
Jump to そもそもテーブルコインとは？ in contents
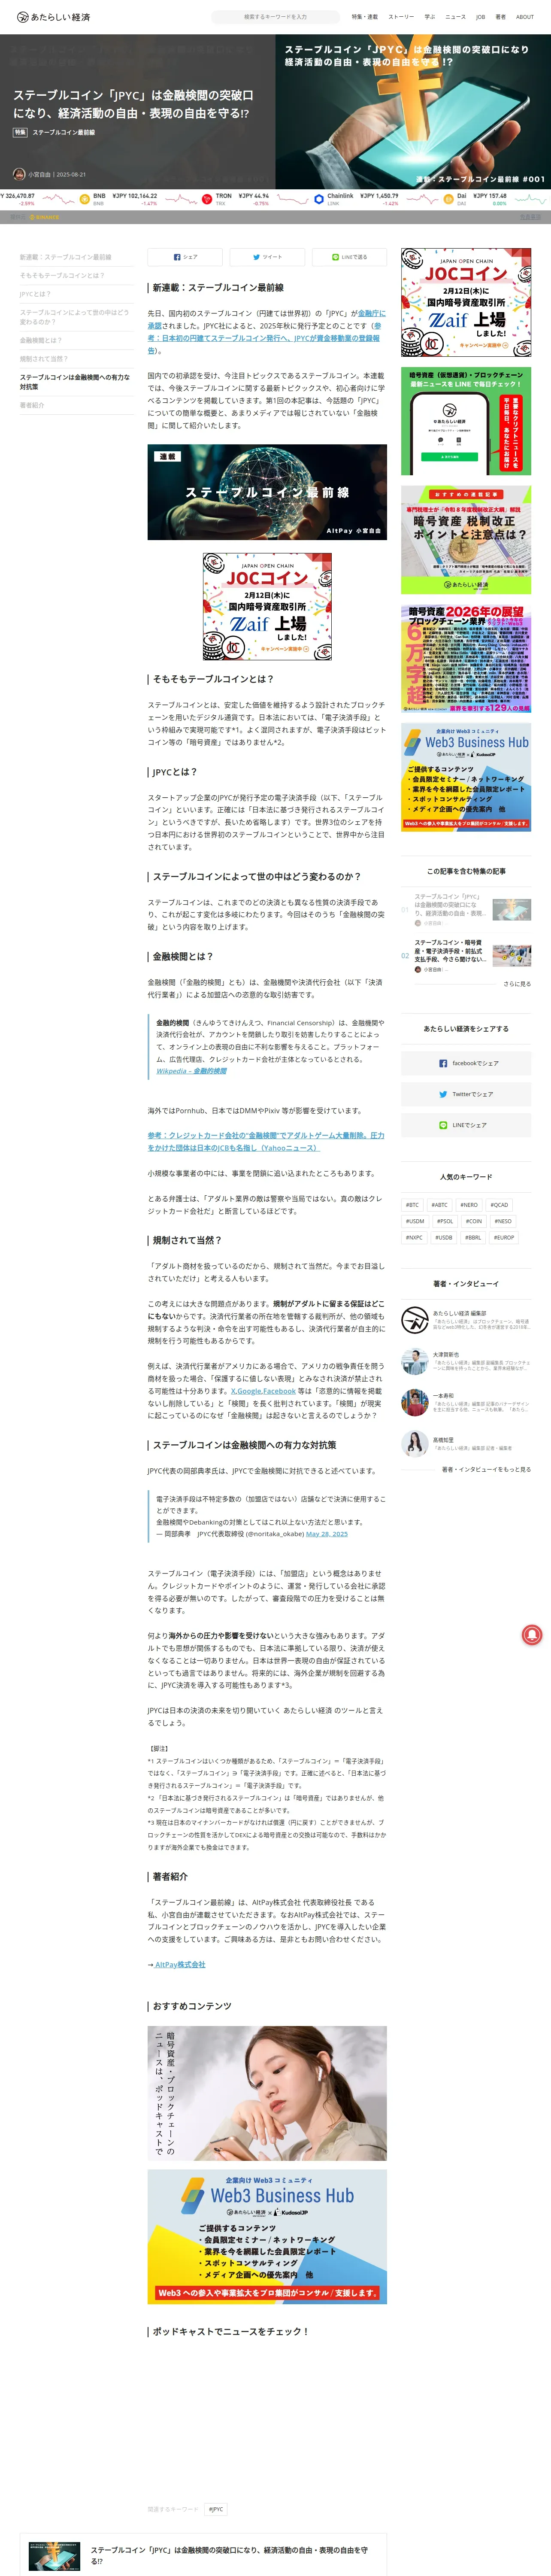tap(62, 275)
